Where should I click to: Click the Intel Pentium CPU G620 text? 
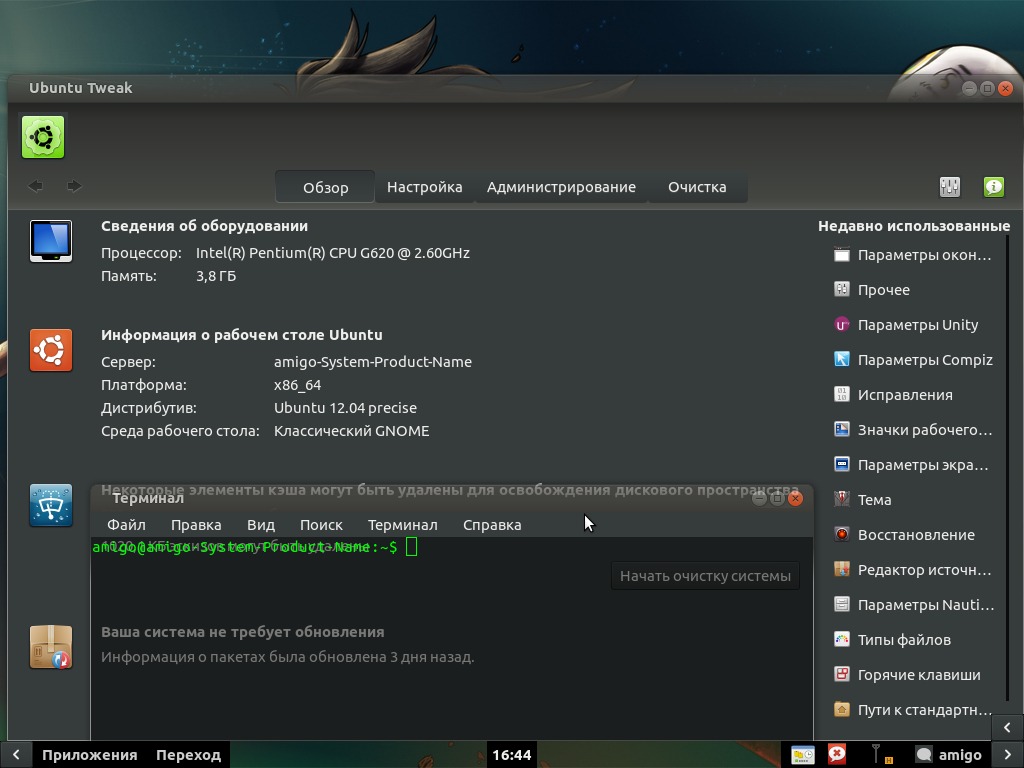click(332, 253)
